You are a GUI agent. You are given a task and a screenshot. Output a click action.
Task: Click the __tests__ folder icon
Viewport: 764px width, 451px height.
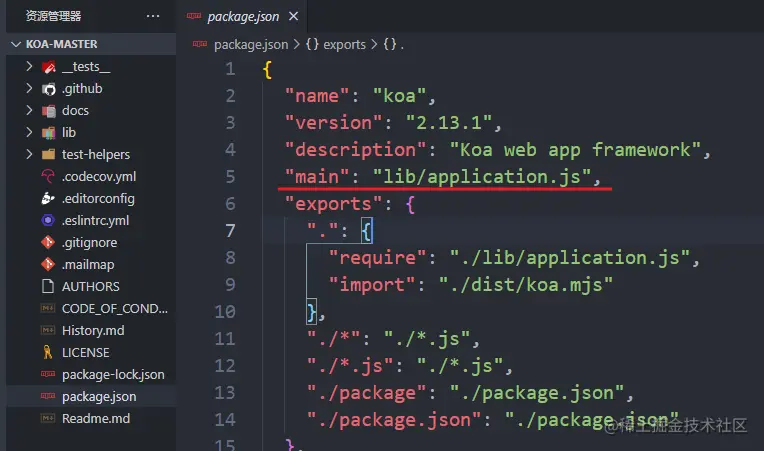[x=49, y=67]
